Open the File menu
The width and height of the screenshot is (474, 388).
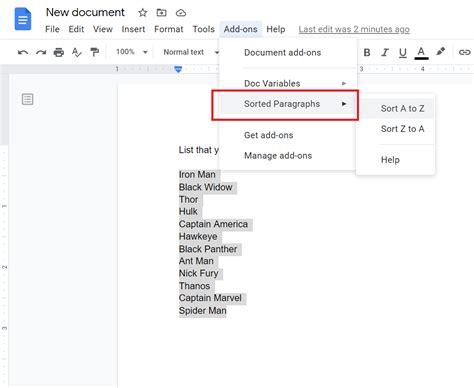point(52,29)
